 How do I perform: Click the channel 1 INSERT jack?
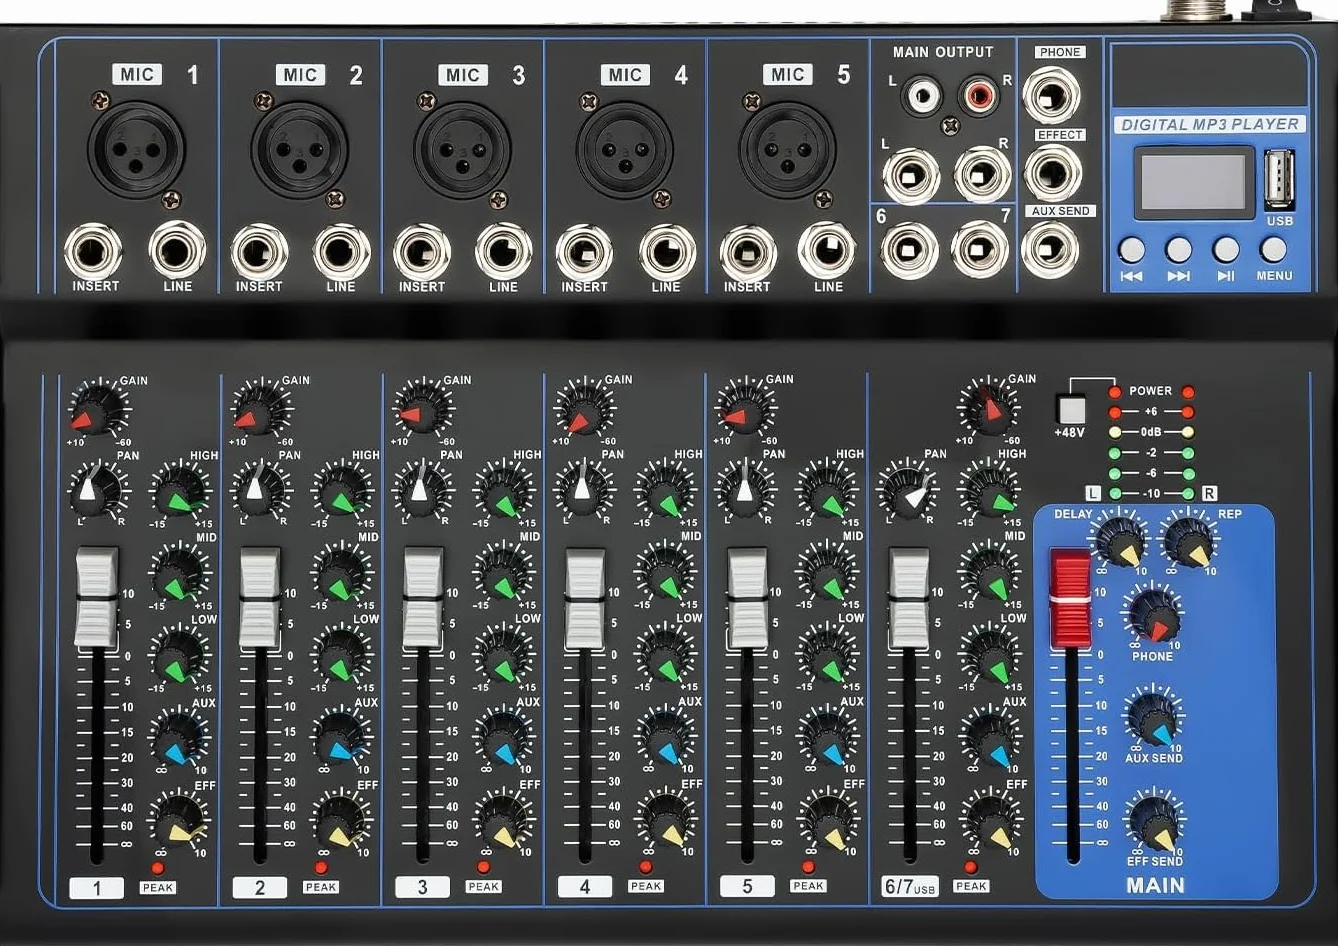point(93,252)
